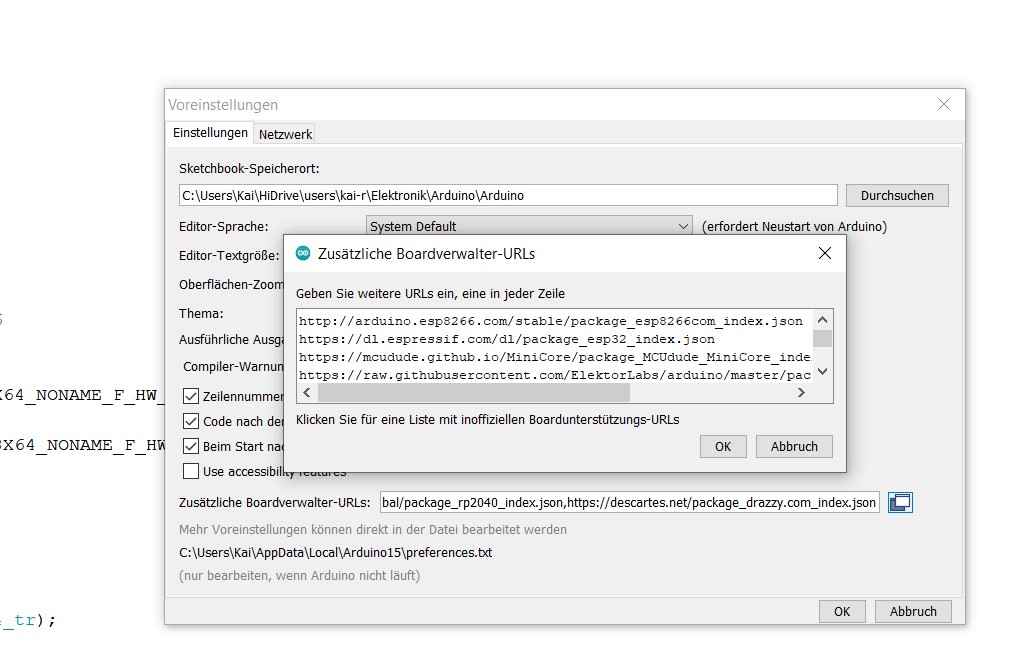Click the horizontal scrollbar thumb in URL list
1032x652 pixels.
(x=474, y=393)
